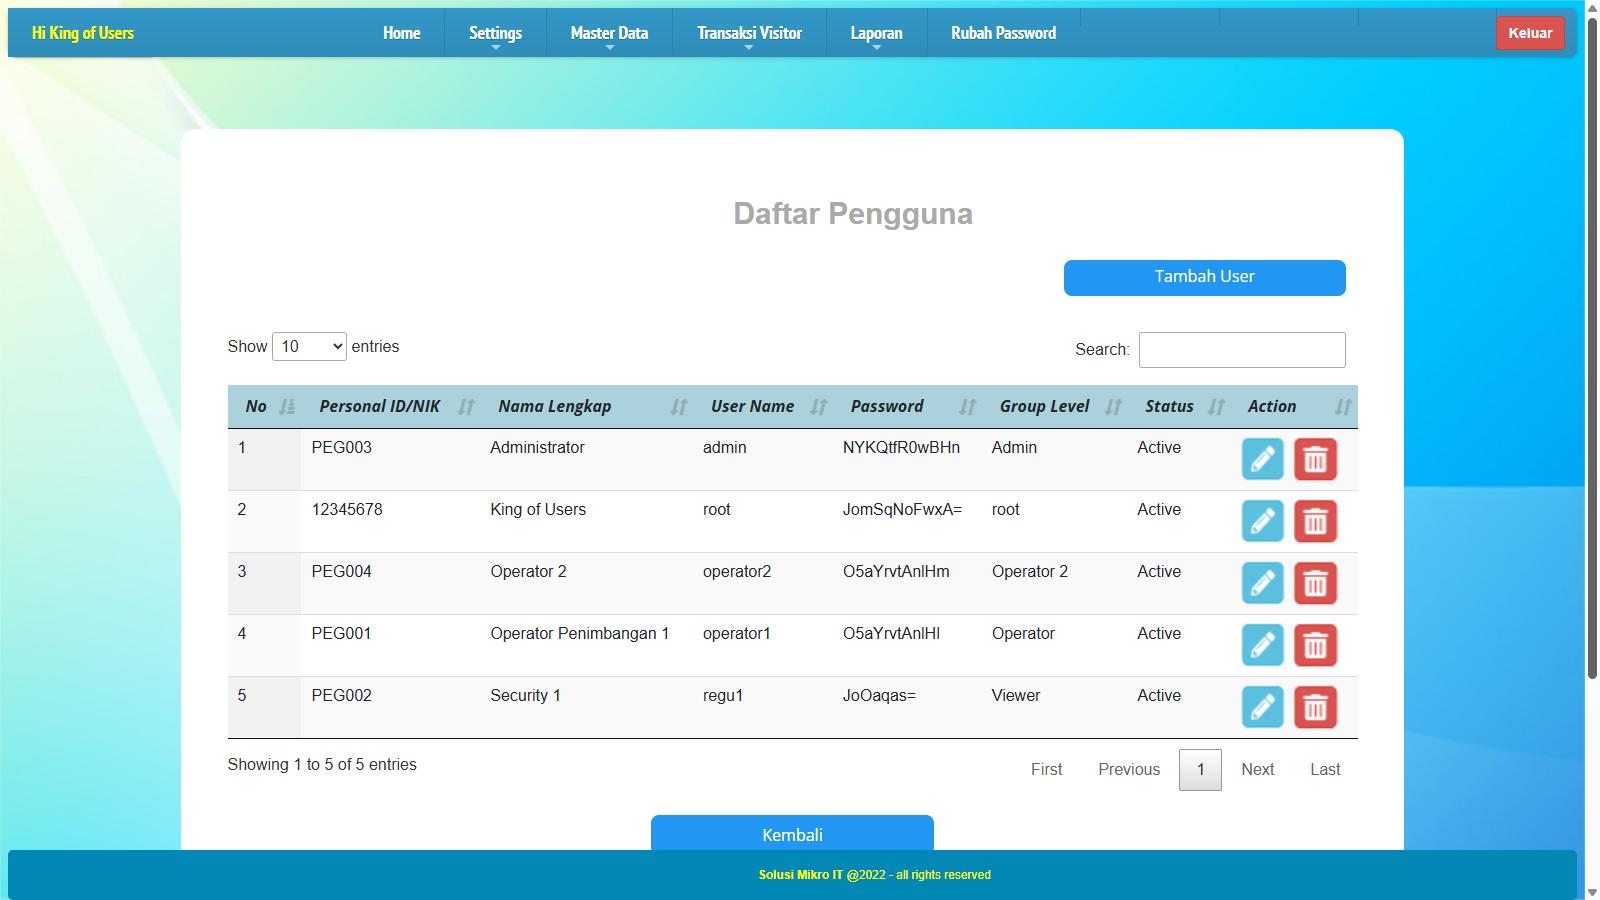Delete the Operator Penimbangan 1 user
Viewport: 1600px width, 900px height.
pyautogui.click(x=1315, y=646)
